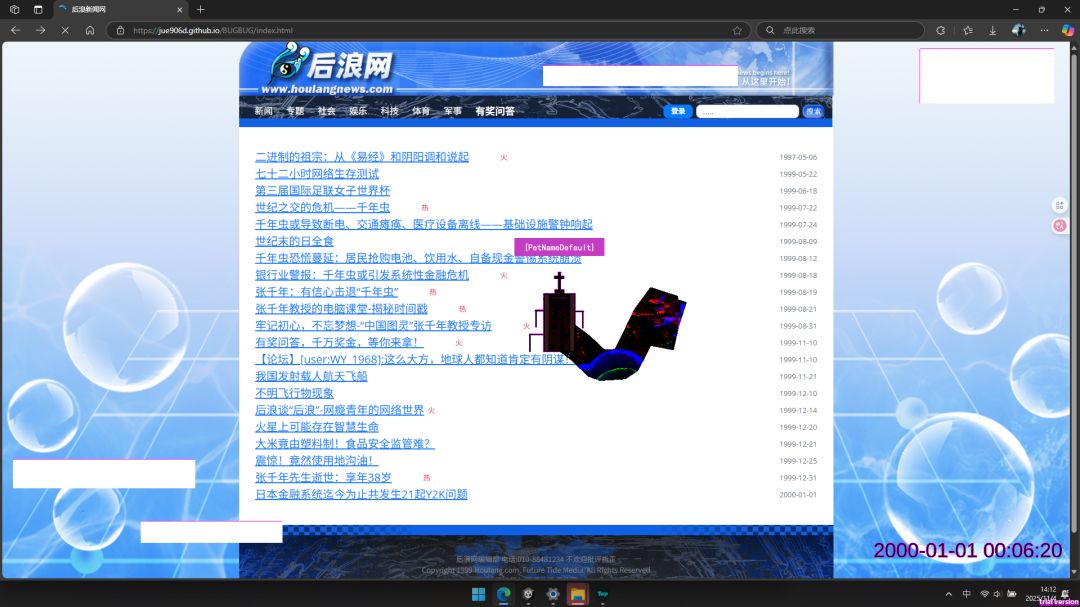1080x607 pixels.
Task: Add this page to favorites star
Action: pyautogui.click(x=737, y=30)
